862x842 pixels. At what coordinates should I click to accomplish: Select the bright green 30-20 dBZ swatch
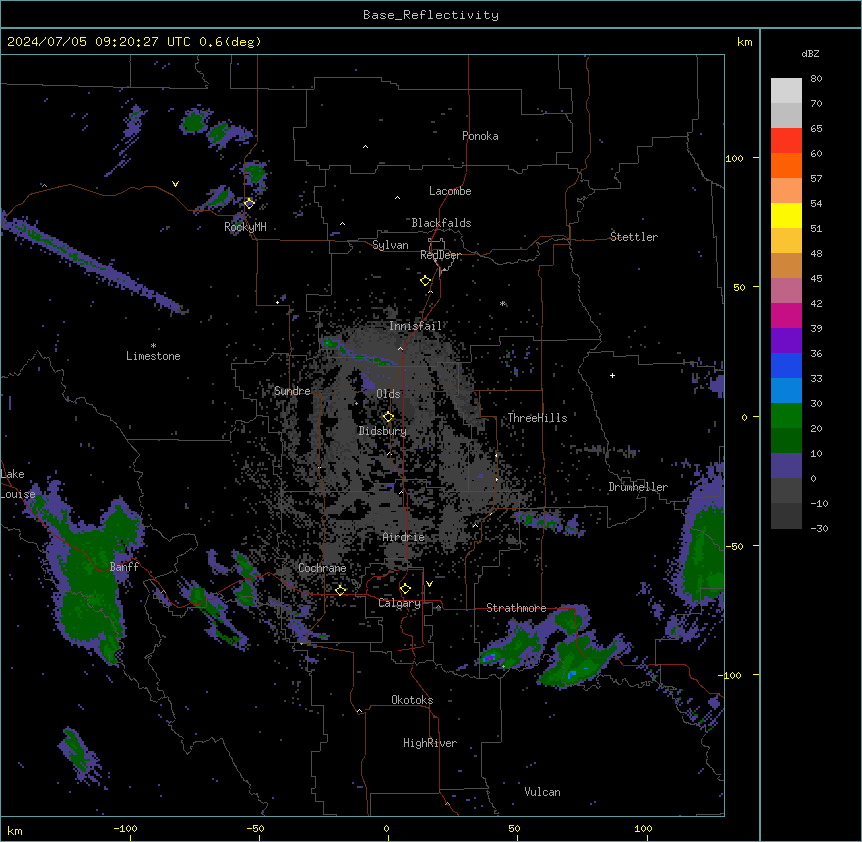point(786,416)
